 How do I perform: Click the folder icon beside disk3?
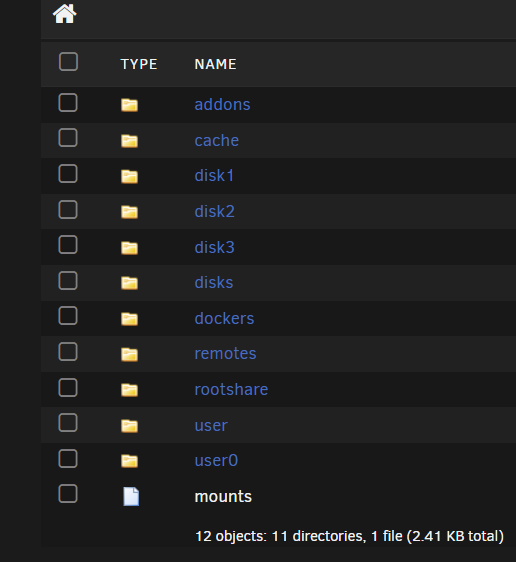tap(129, 247)
